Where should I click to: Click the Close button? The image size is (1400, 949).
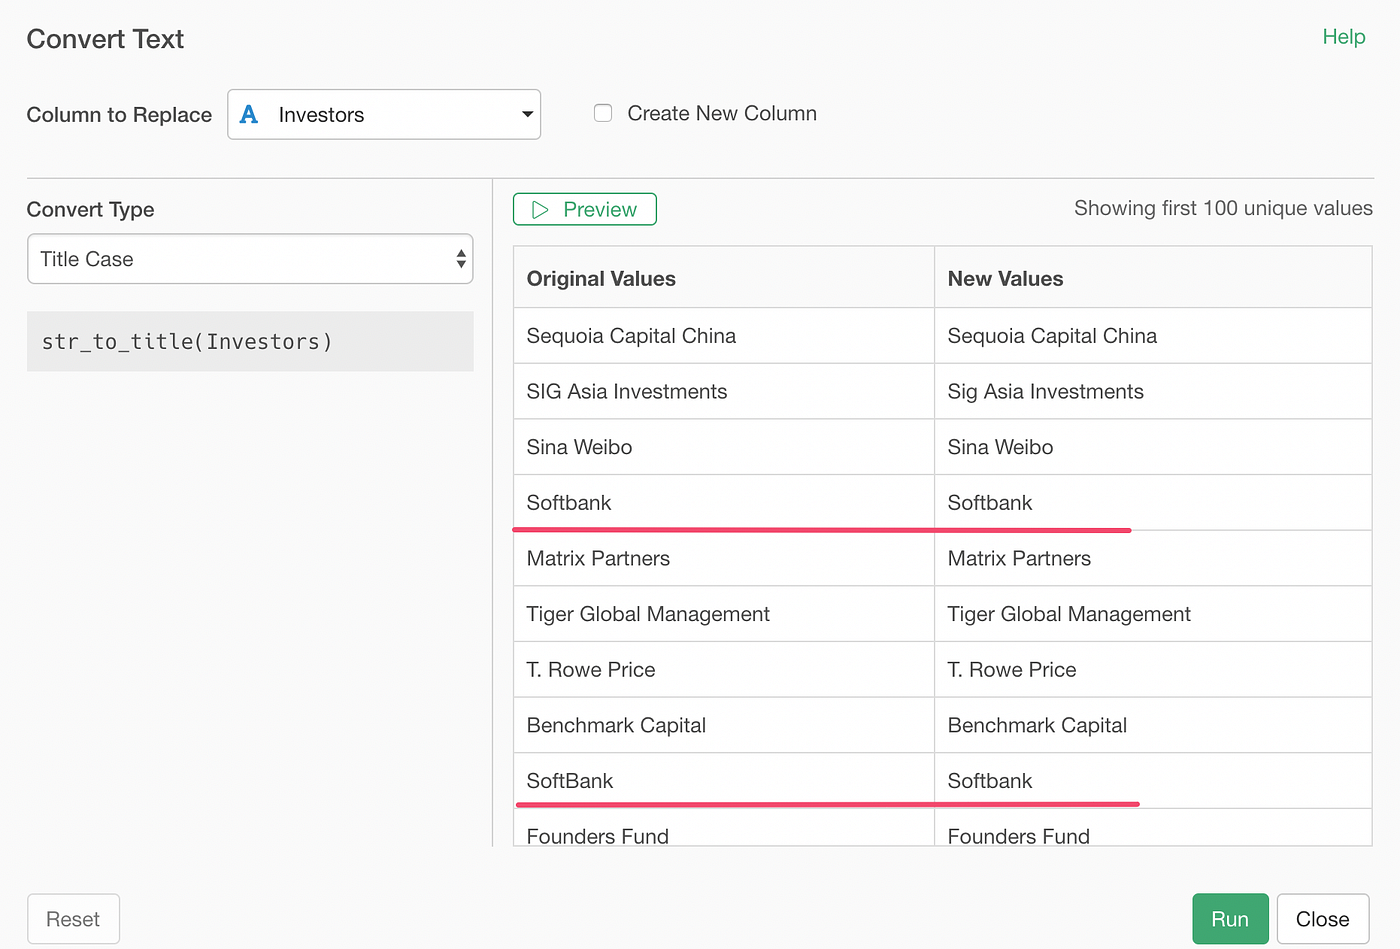click(x=1322, y=919)
